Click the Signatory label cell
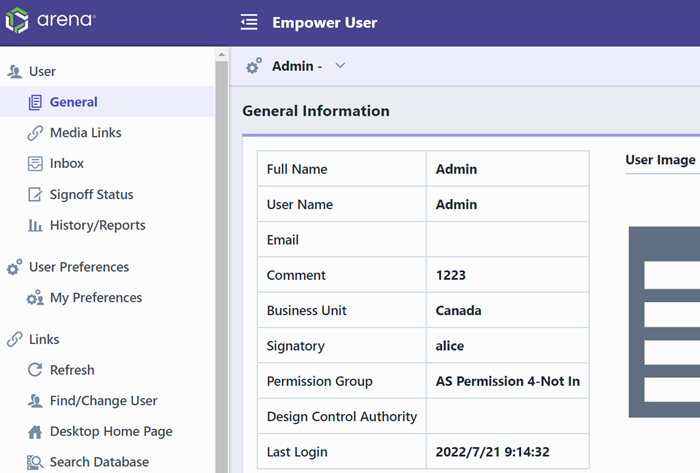The image size is (700, 473). (x=342, y=345)
